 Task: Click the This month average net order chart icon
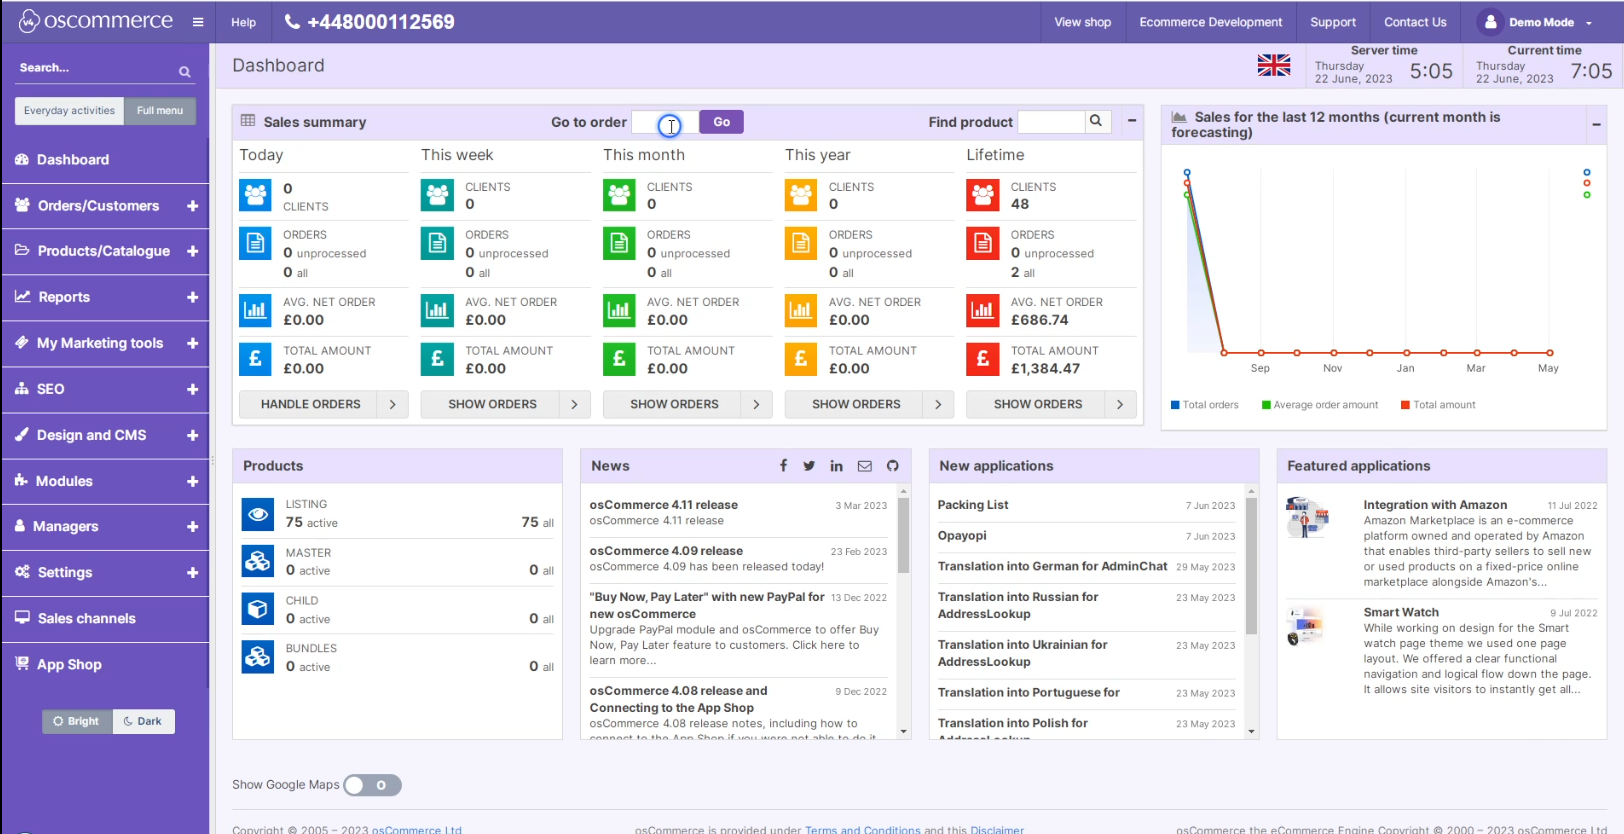(619, 310)
